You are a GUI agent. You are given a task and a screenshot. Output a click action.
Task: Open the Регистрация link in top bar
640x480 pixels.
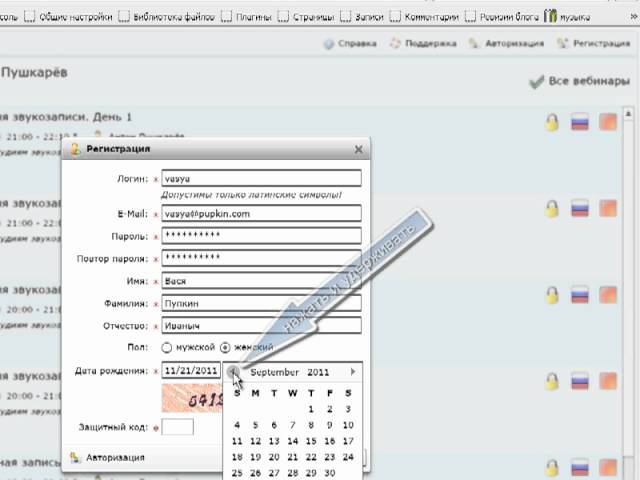594,43
